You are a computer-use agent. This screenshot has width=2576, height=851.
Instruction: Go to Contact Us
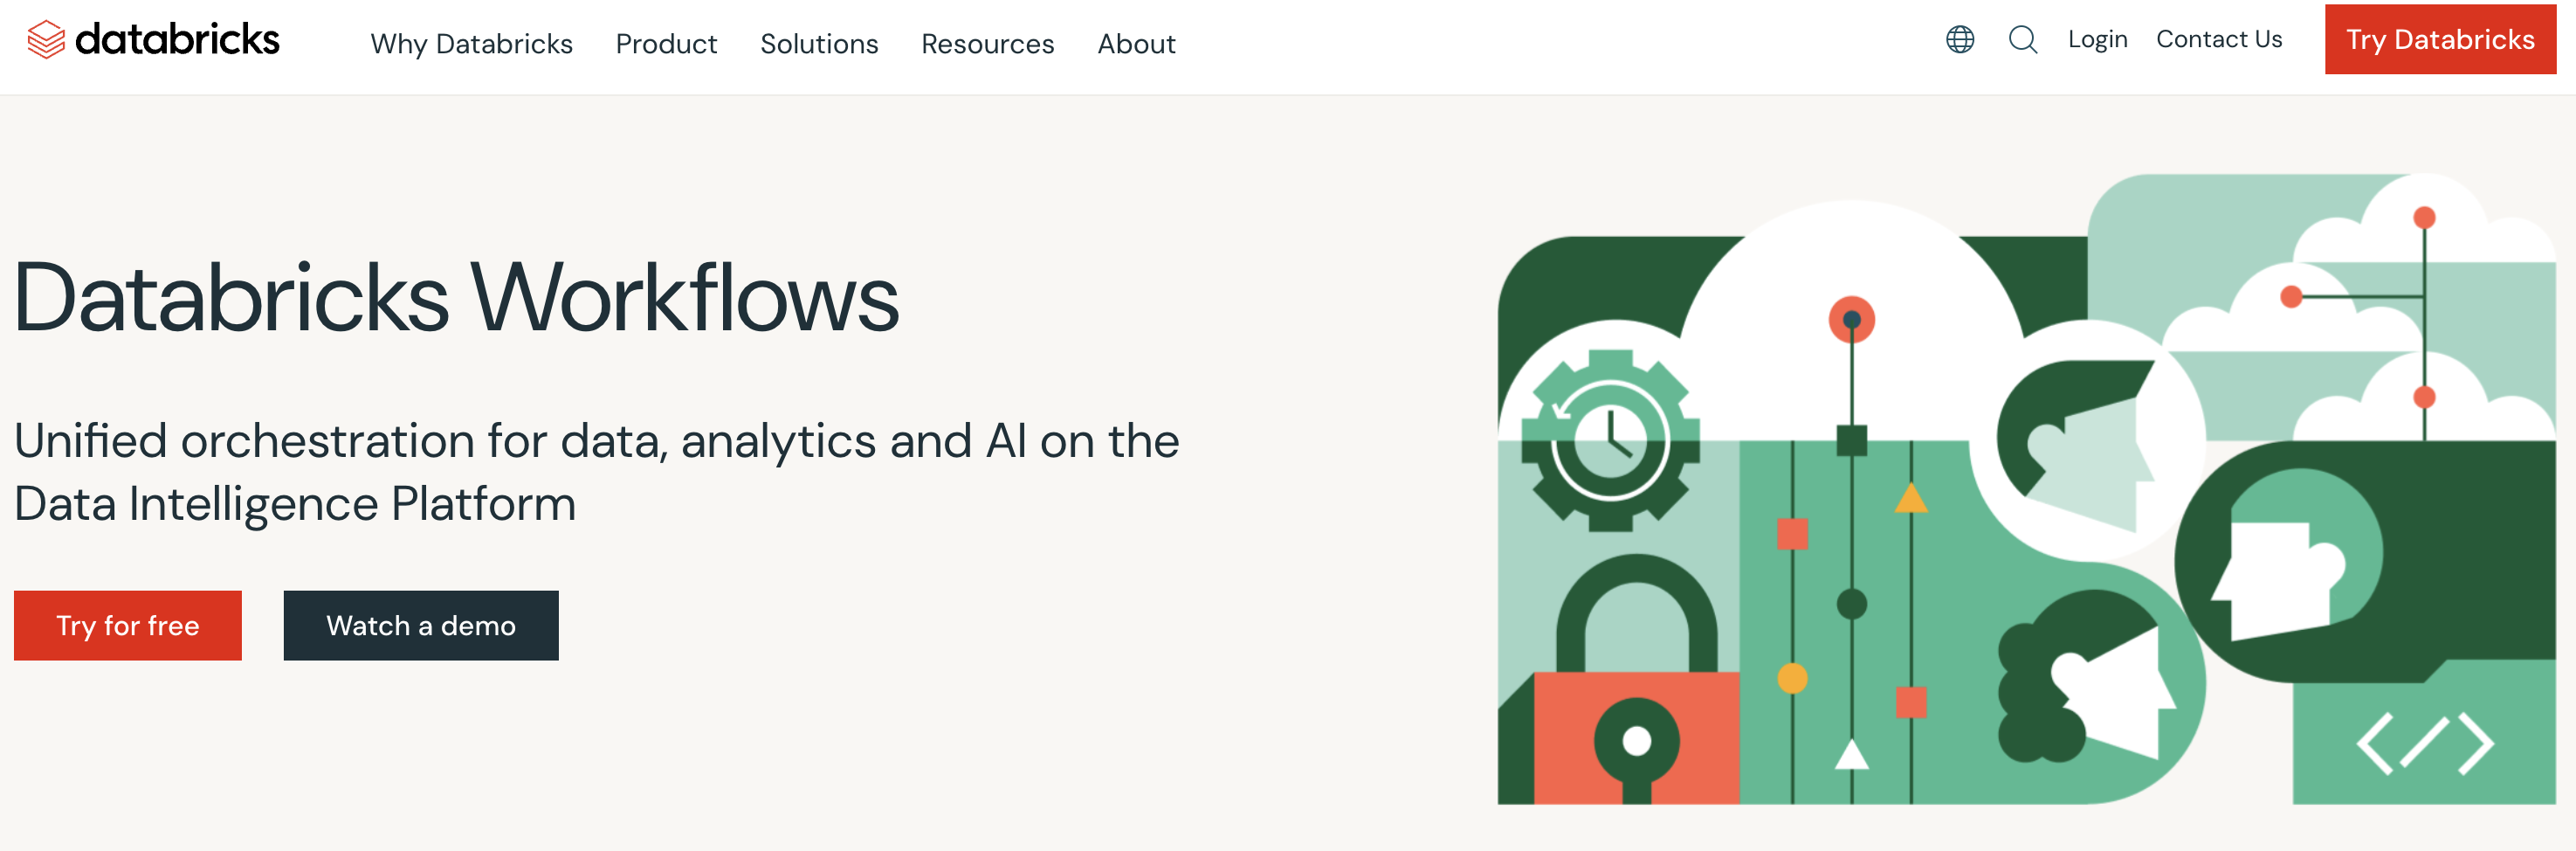[x=2218, y=40]
